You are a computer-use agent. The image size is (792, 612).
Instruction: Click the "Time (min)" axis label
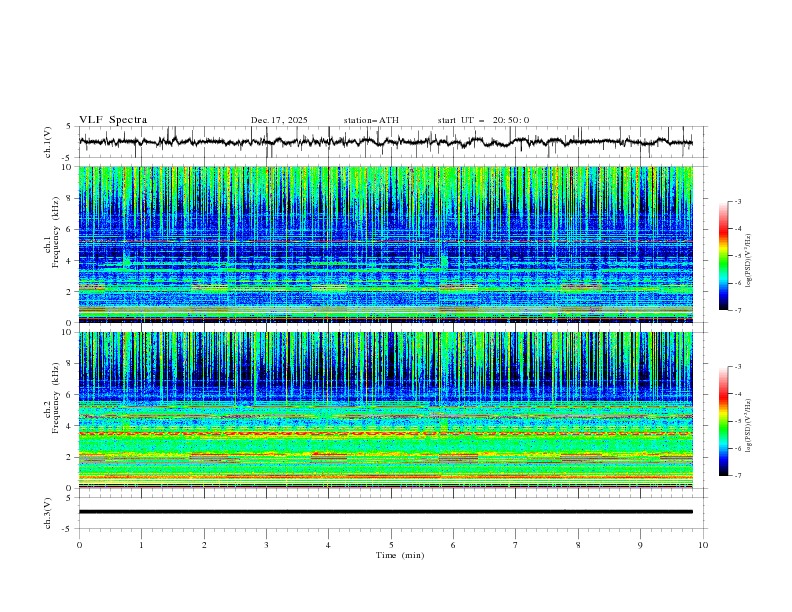[400, 555]
